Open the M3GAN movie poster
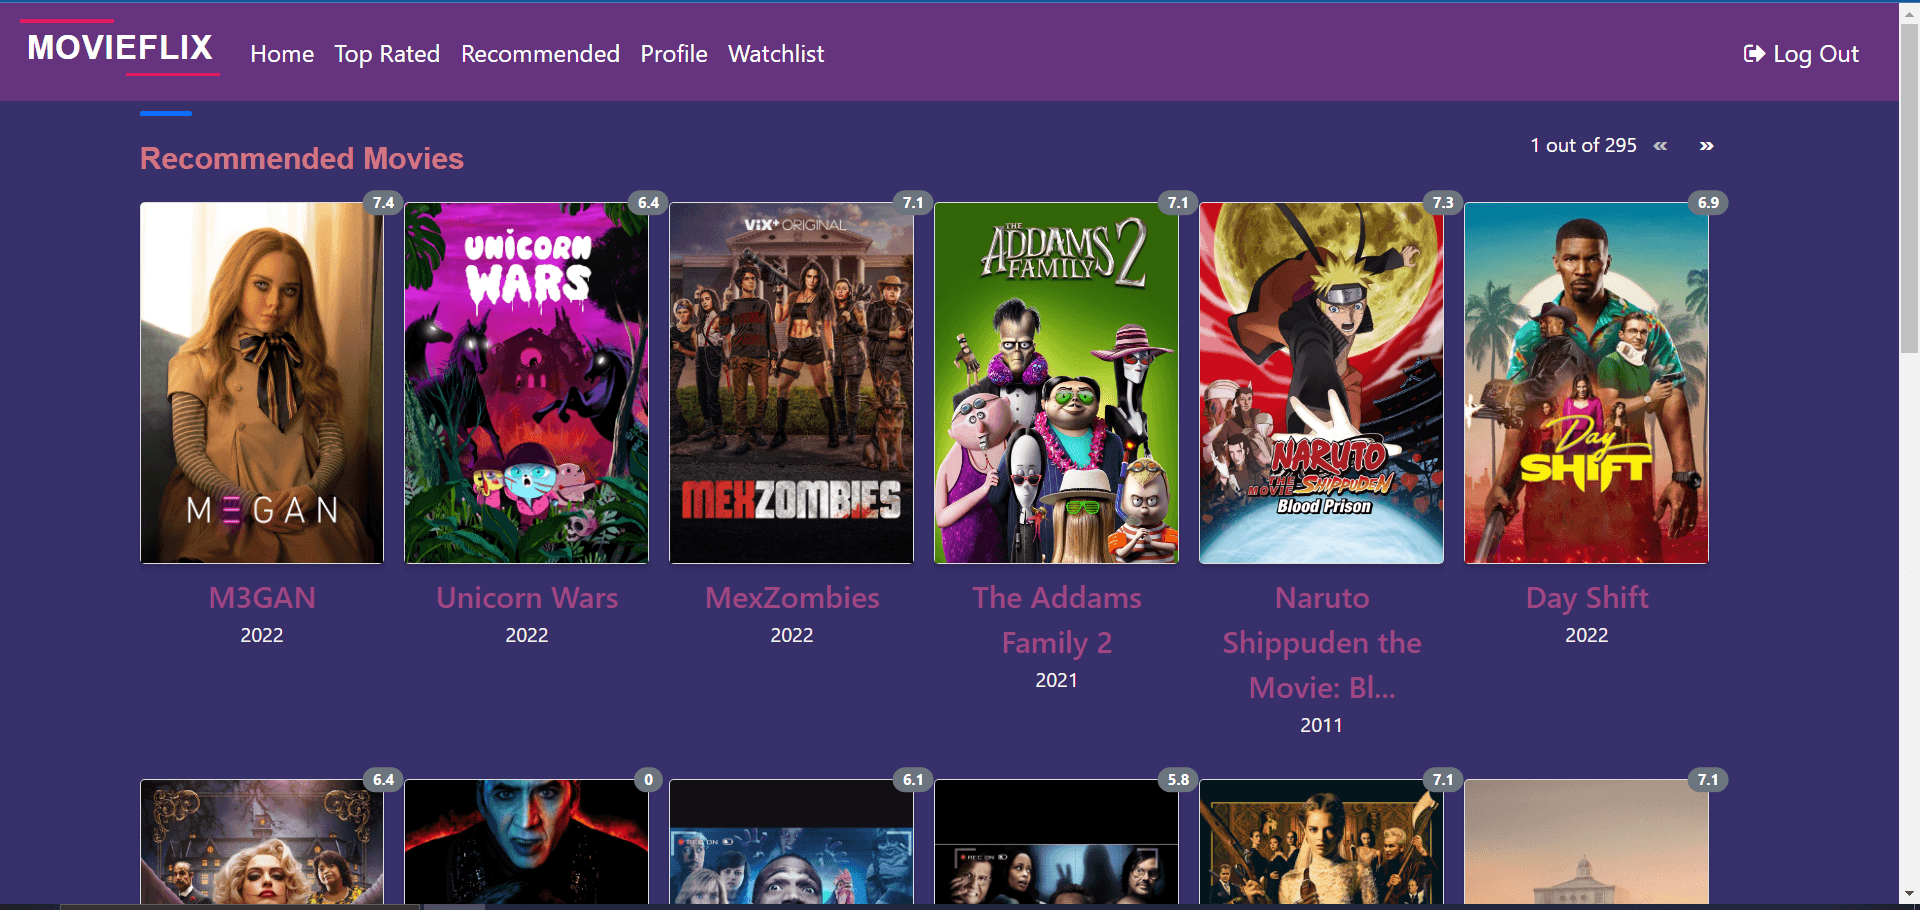This screenshot has height=910, width=1920. (x=262, y=383)
